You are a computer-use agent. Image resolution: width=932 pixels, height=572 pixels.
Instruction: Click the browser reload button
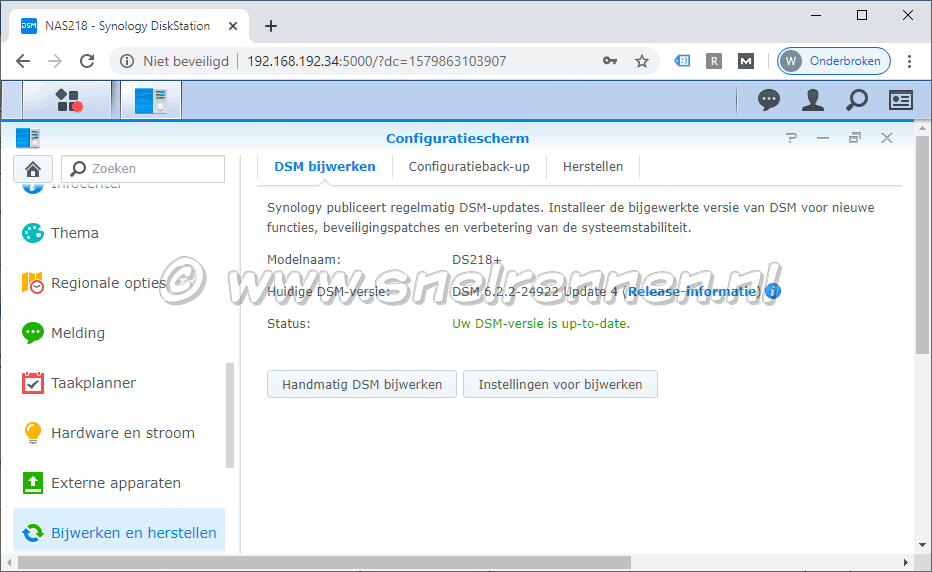(x=87, y=61)
